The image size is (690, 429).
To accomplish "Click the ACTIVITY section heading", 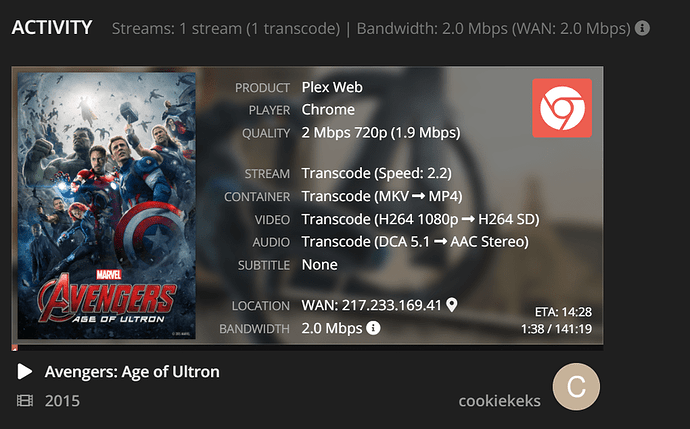I will point(52,27).
